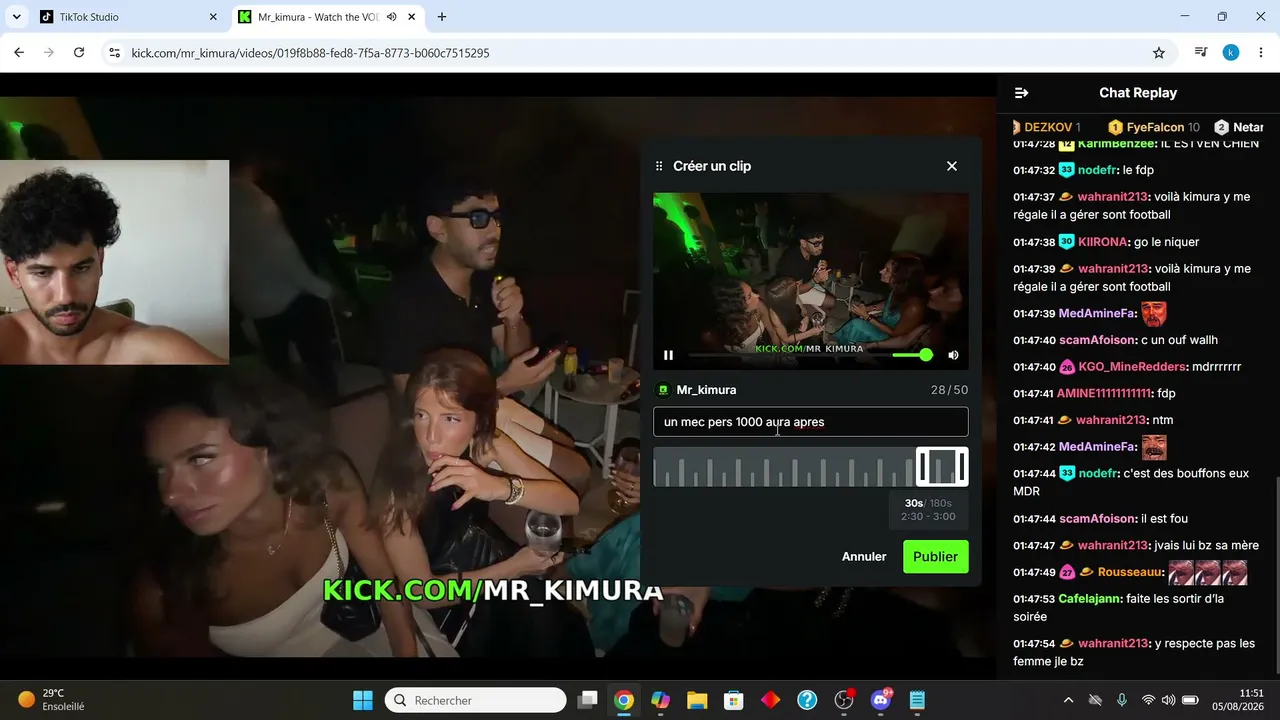Collapse the Chat Replay panel
Image resolution: width=1280 pixels, height=720 pixels.
(x=1021, y=93)
